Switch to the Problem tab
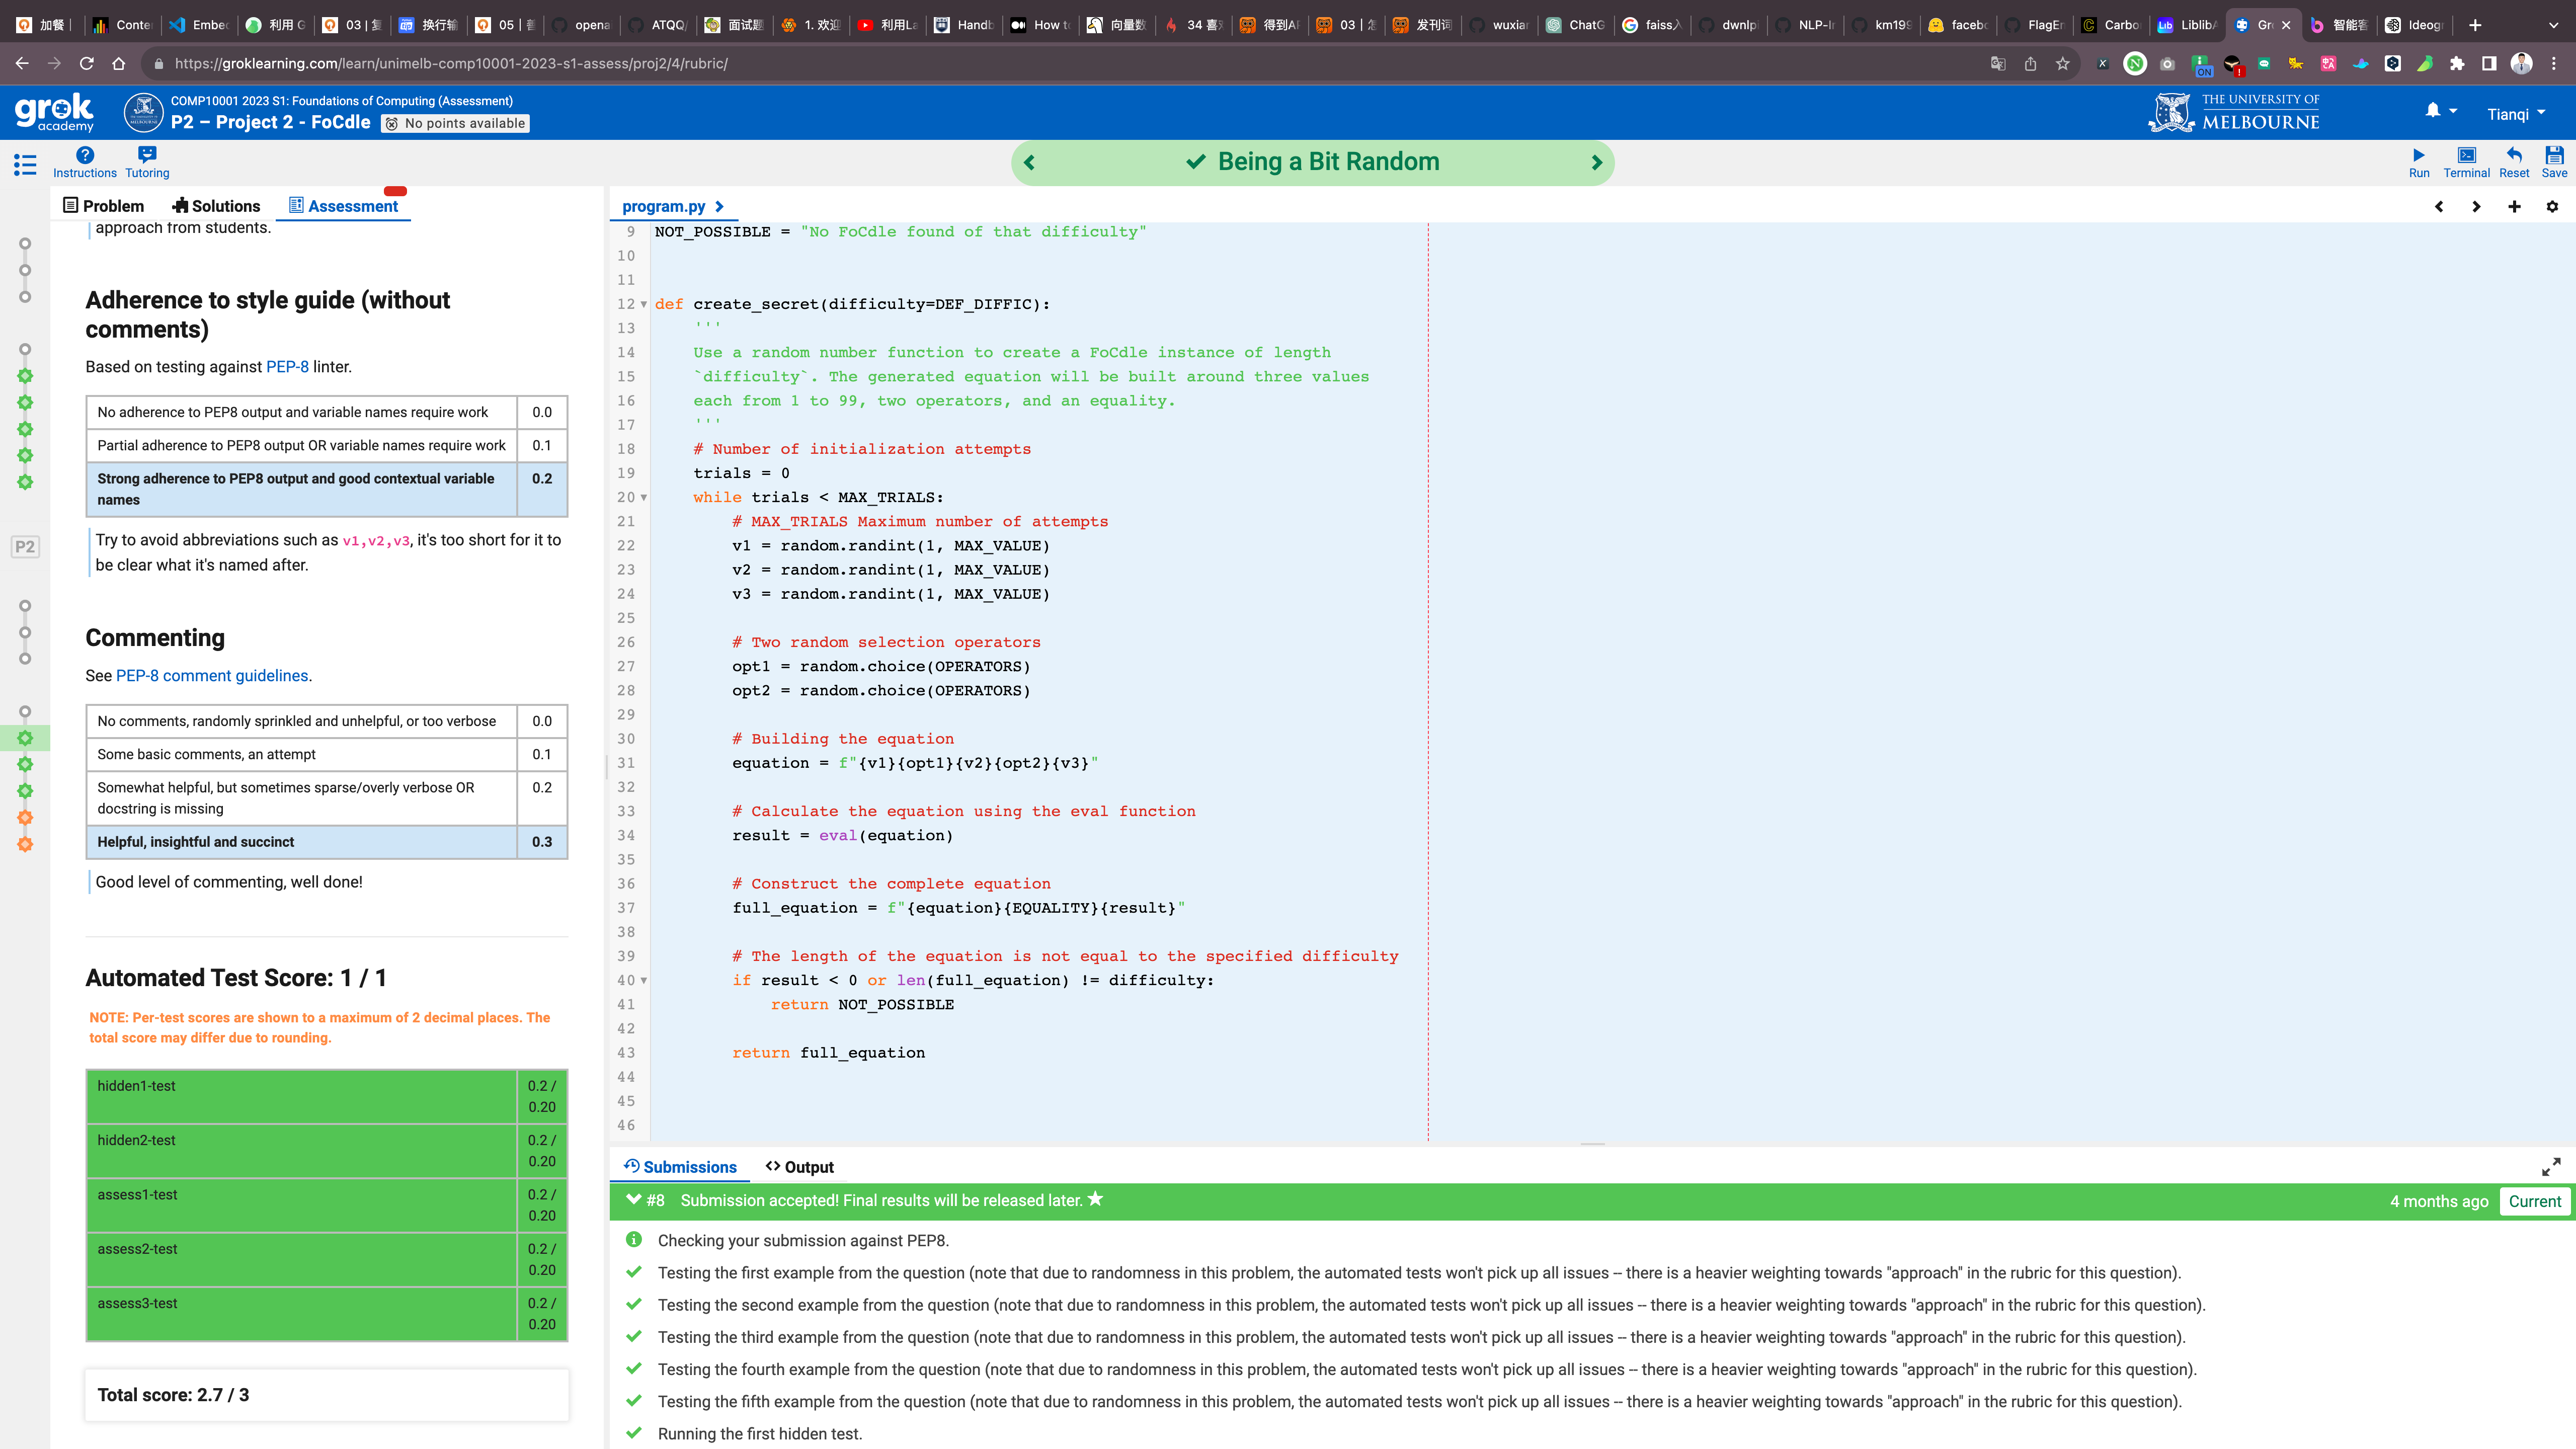 click(x=104, y=206)
